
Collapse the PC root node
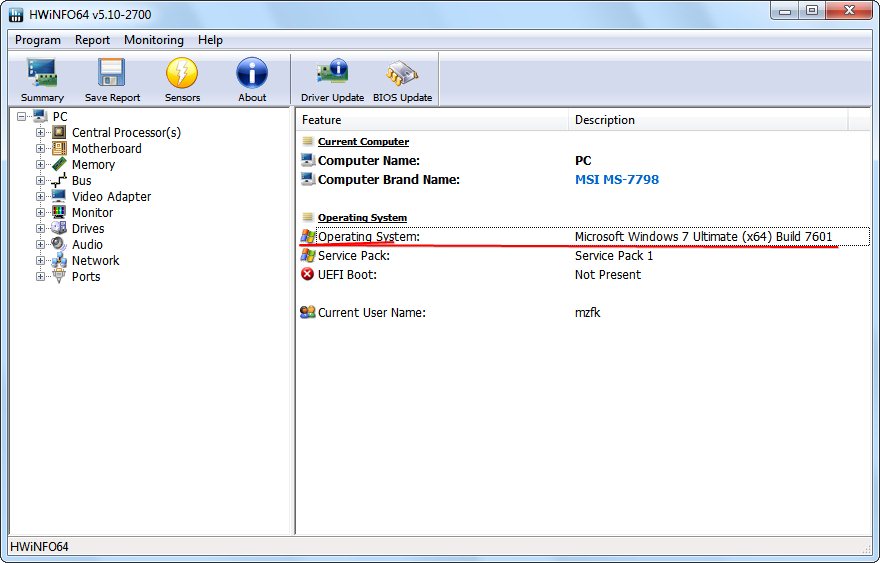tap(23, 117)
